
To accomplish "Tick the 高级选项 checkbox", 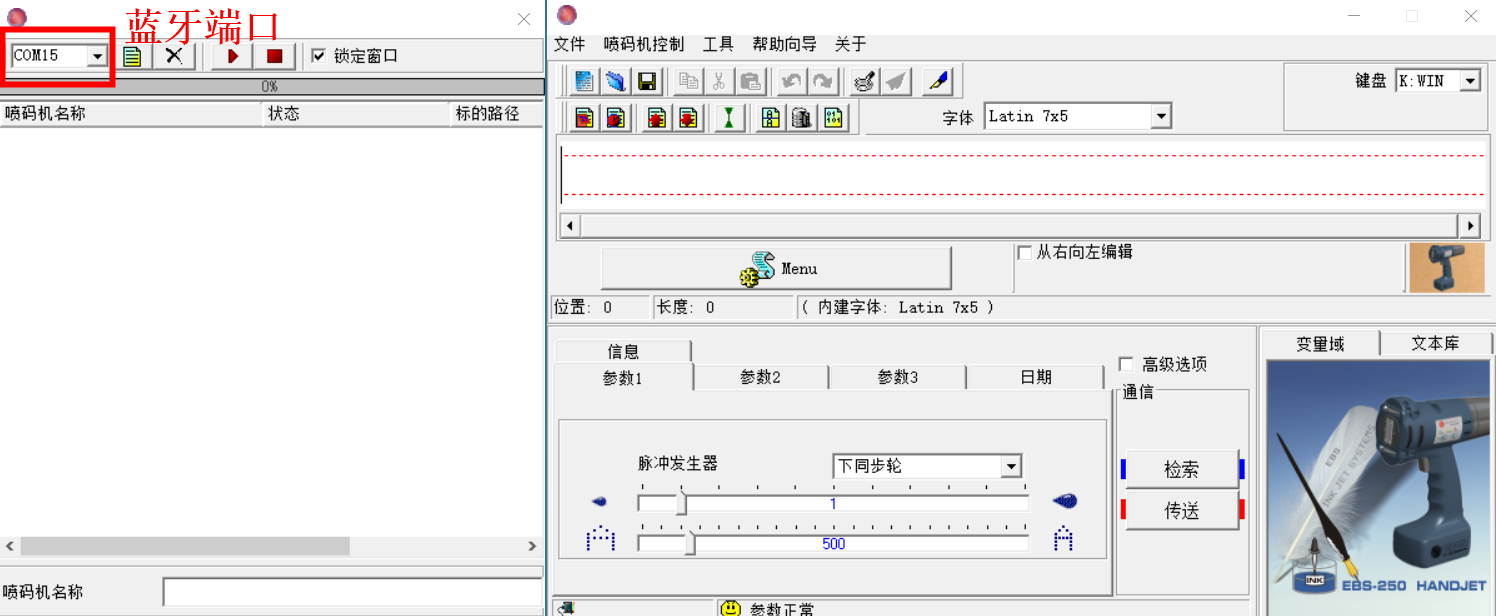I will coord(1126,364).
